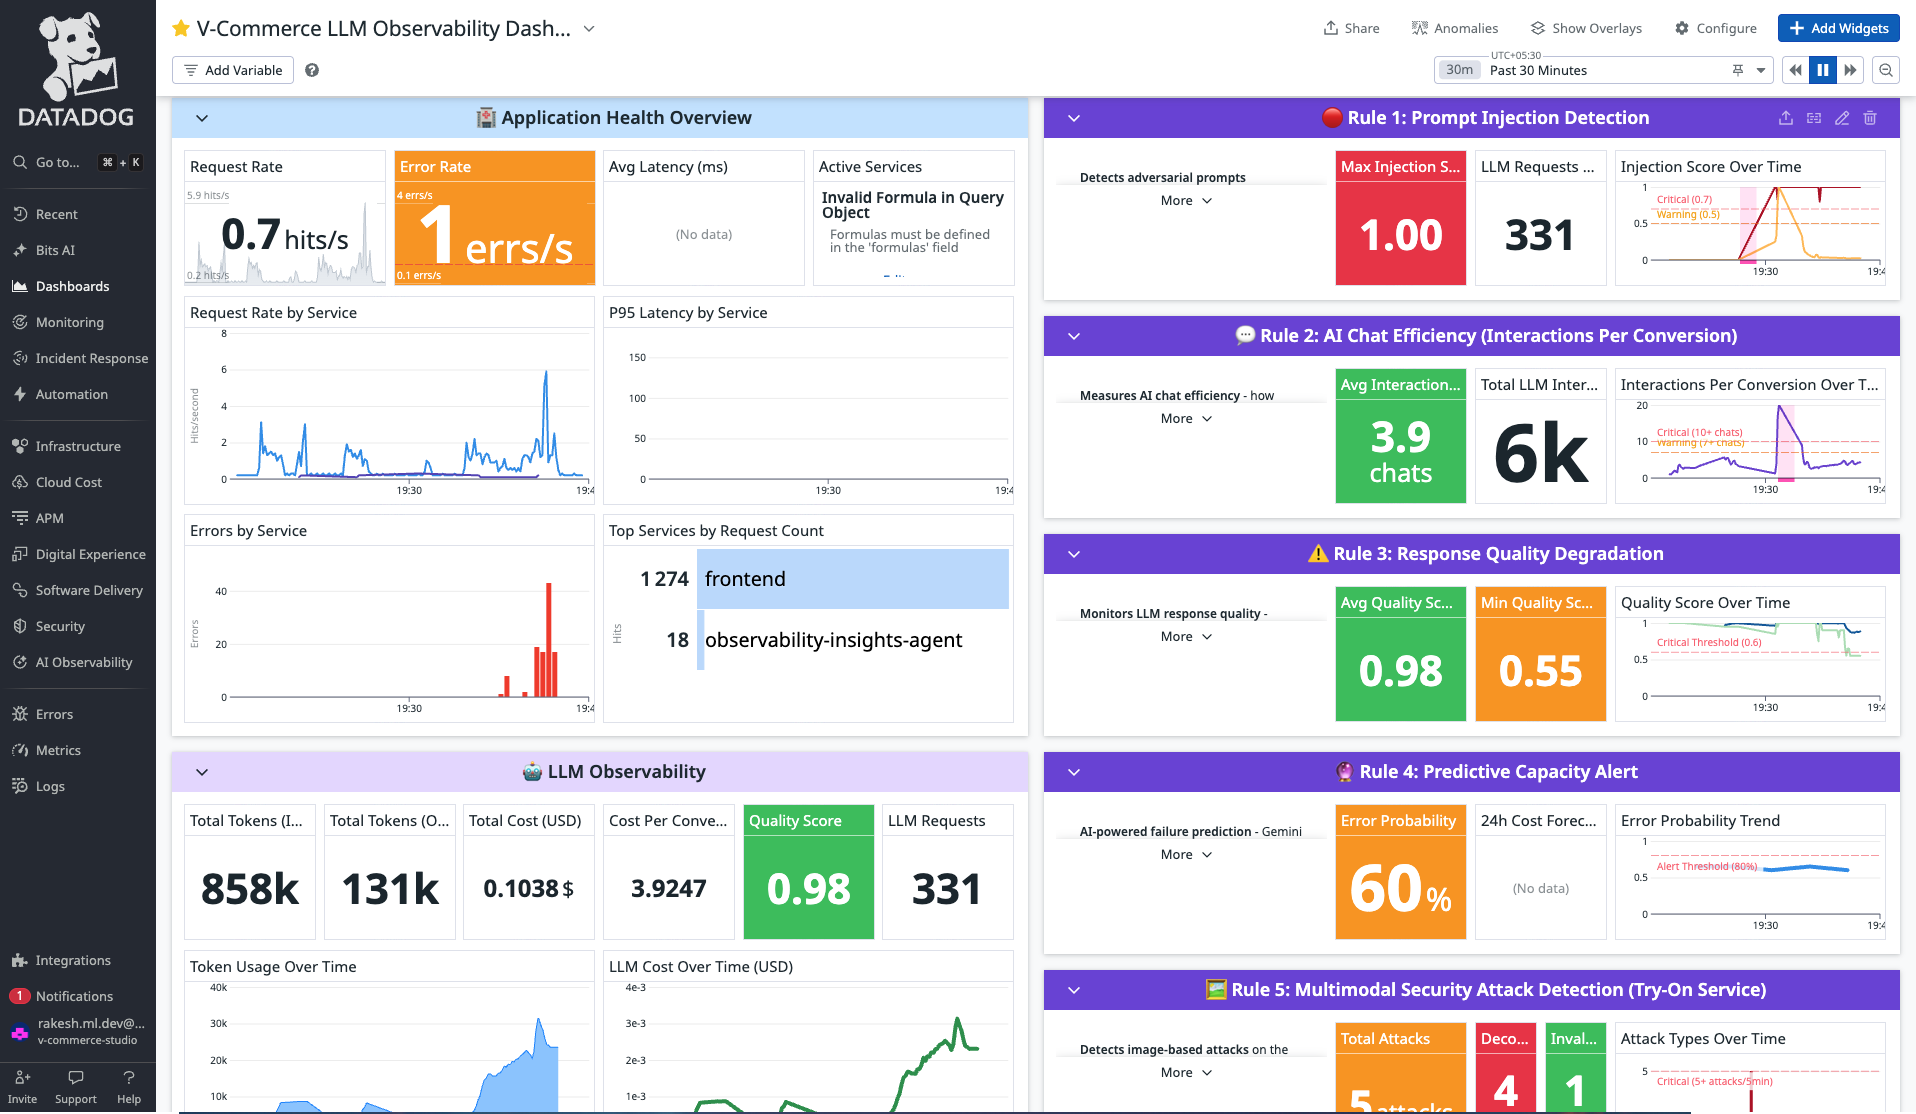Image resolution: width=1916 pixels, height=1114 pixels.
Task: Click the Datadog logo
Action: tap(77, 69)
